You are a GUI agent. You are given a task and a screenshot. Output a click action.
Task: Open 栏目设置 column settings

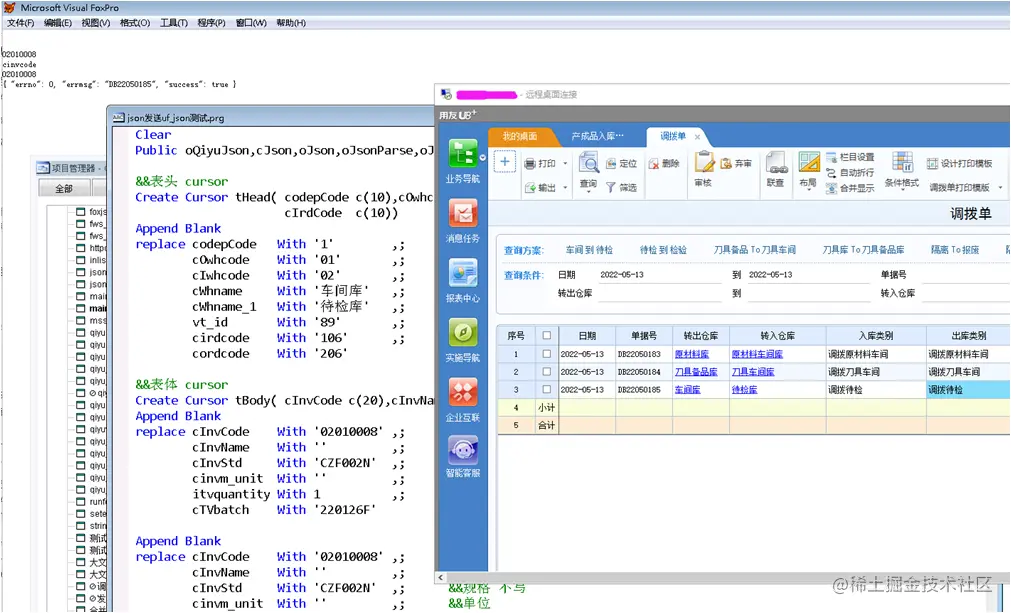pyautogui.click(x=850, y=157)
